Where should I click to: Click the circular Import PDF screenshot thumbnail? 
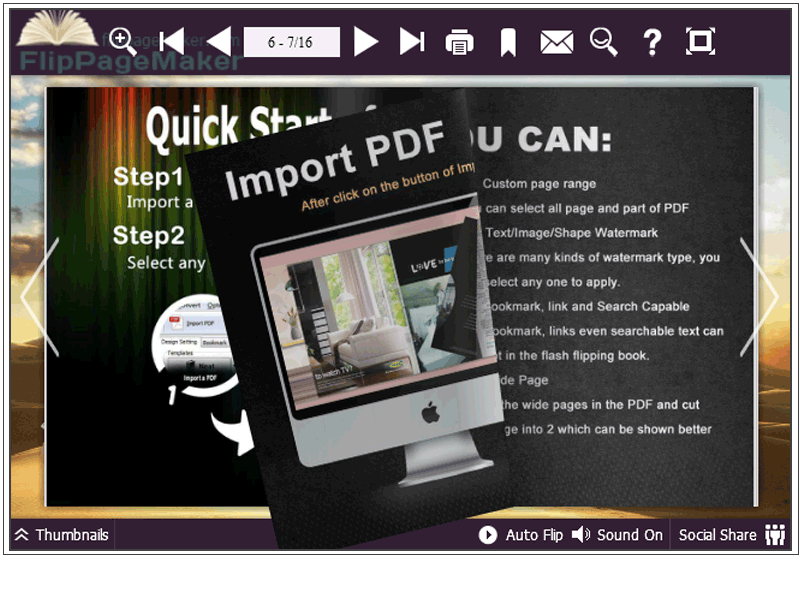click(x=194, y=346)
